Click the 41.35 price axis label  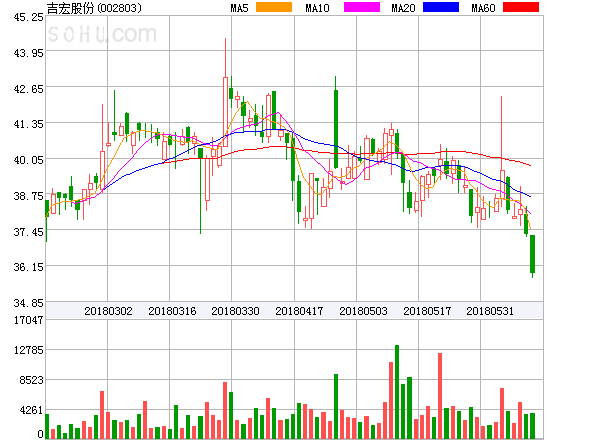pyautogui.click(x=28, y=124)
